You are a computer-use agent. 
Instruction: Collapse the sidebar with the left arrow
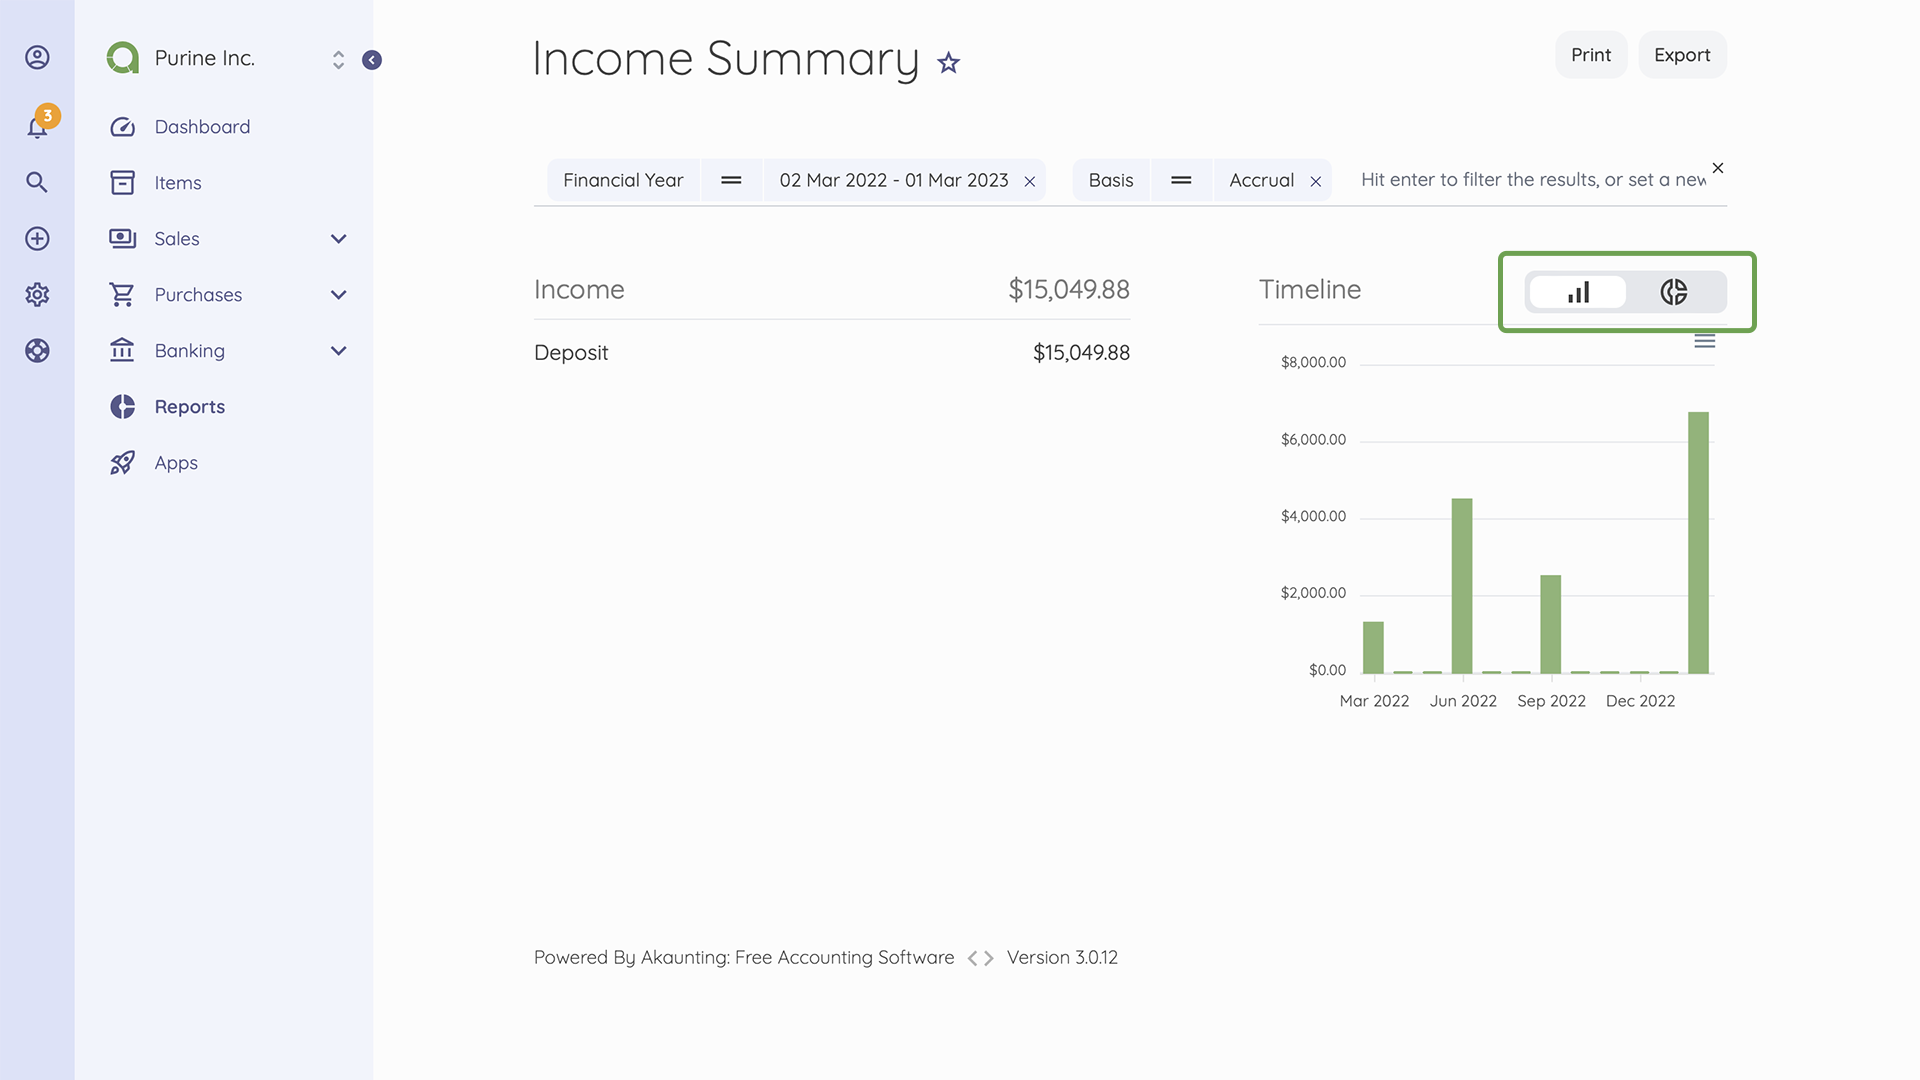(372, 60)
